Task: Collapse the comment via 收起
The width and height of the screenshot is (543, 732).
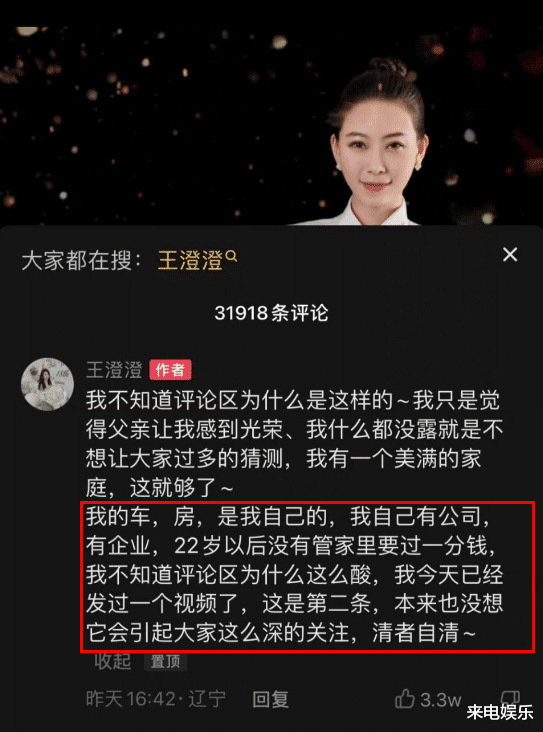Action: click(112, 661)
